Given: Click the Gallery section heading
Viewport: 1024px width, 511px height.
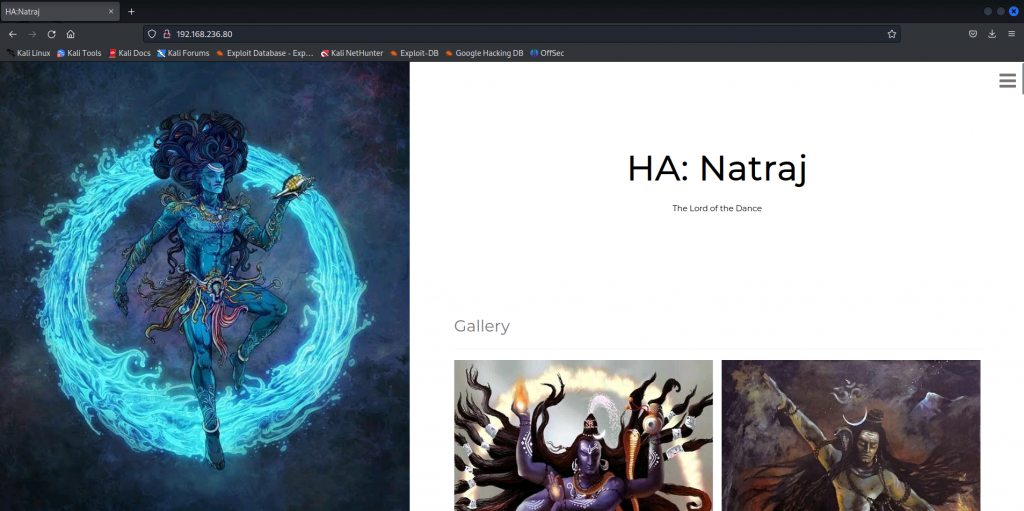Looking at the screenshot, I should coord(482,326).
